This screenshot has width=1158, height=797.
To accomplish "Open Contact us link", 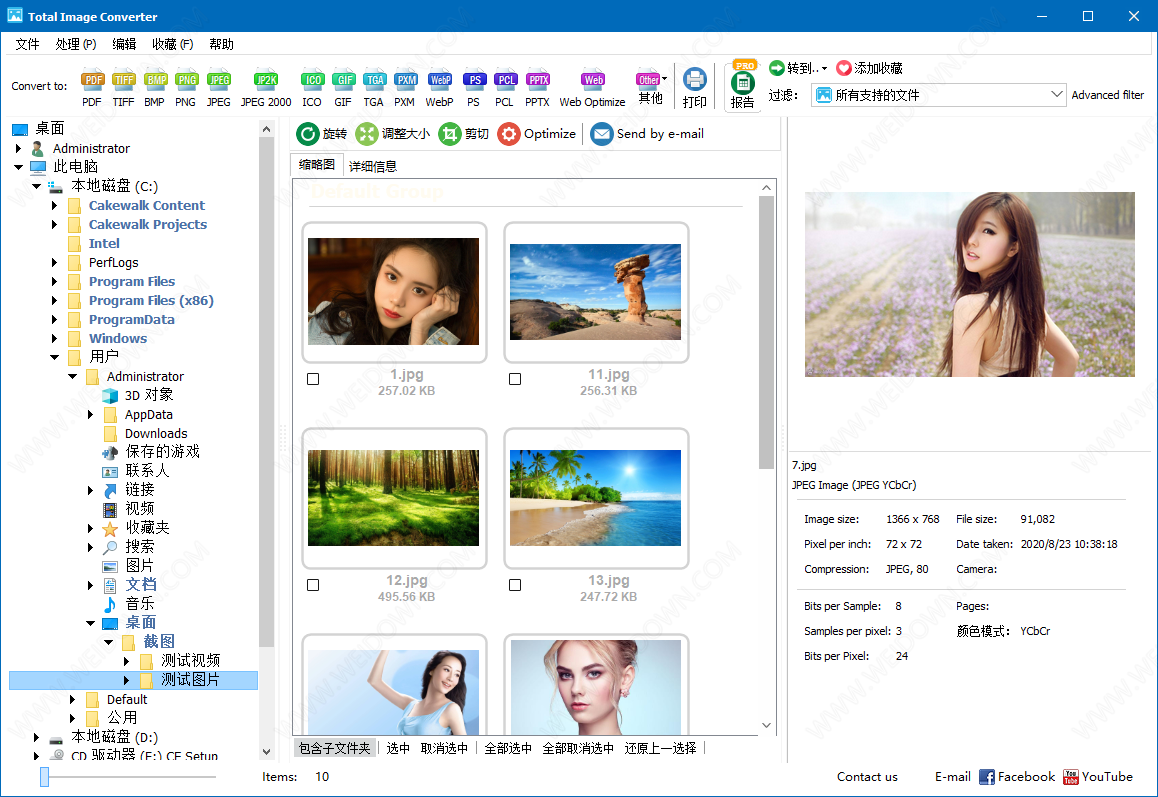I will pos(867,777).
